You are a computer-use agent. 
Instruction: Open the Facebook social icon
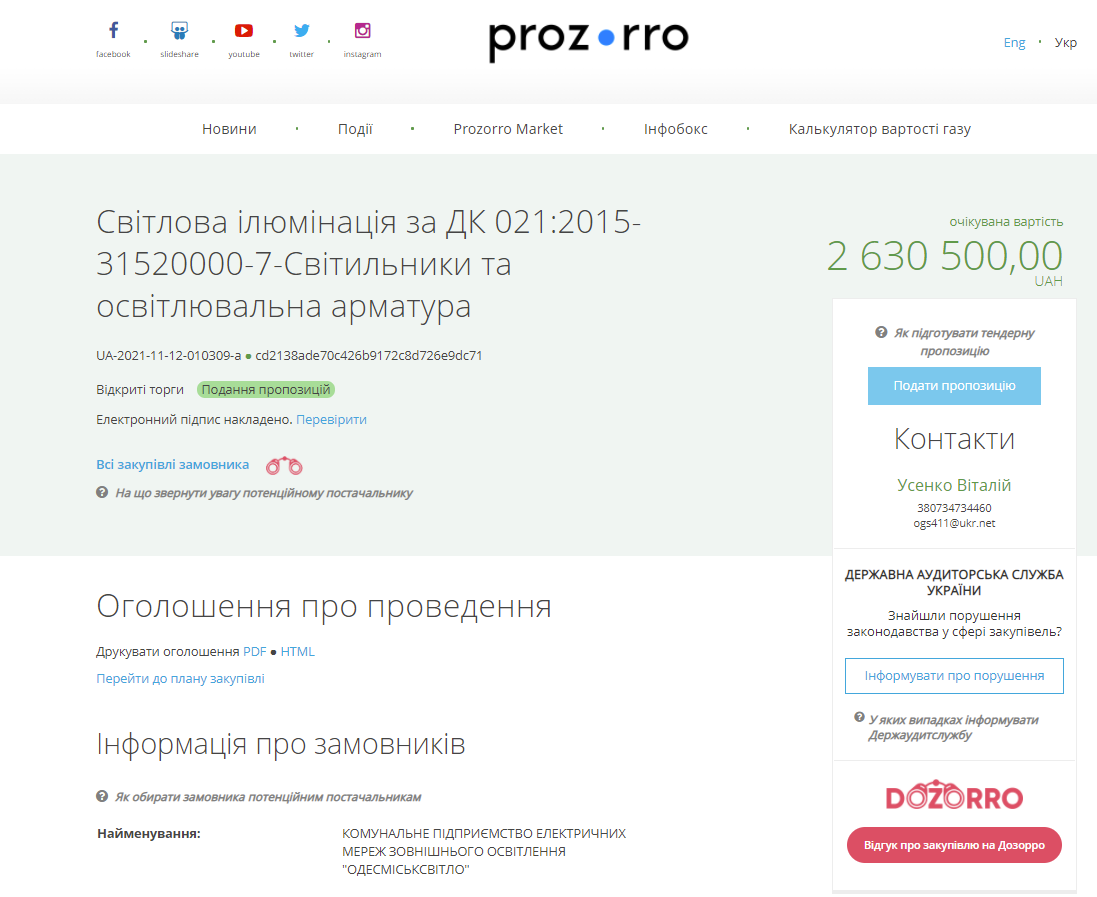point(113,31)
